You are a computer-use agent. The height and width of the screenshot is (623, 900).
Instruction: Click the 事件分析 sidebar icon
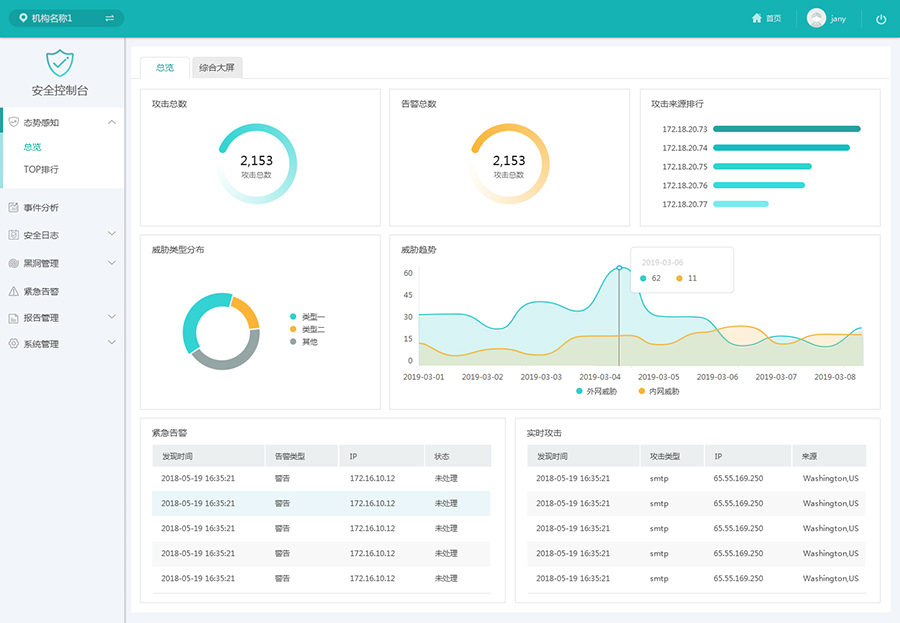coord(13,207)
